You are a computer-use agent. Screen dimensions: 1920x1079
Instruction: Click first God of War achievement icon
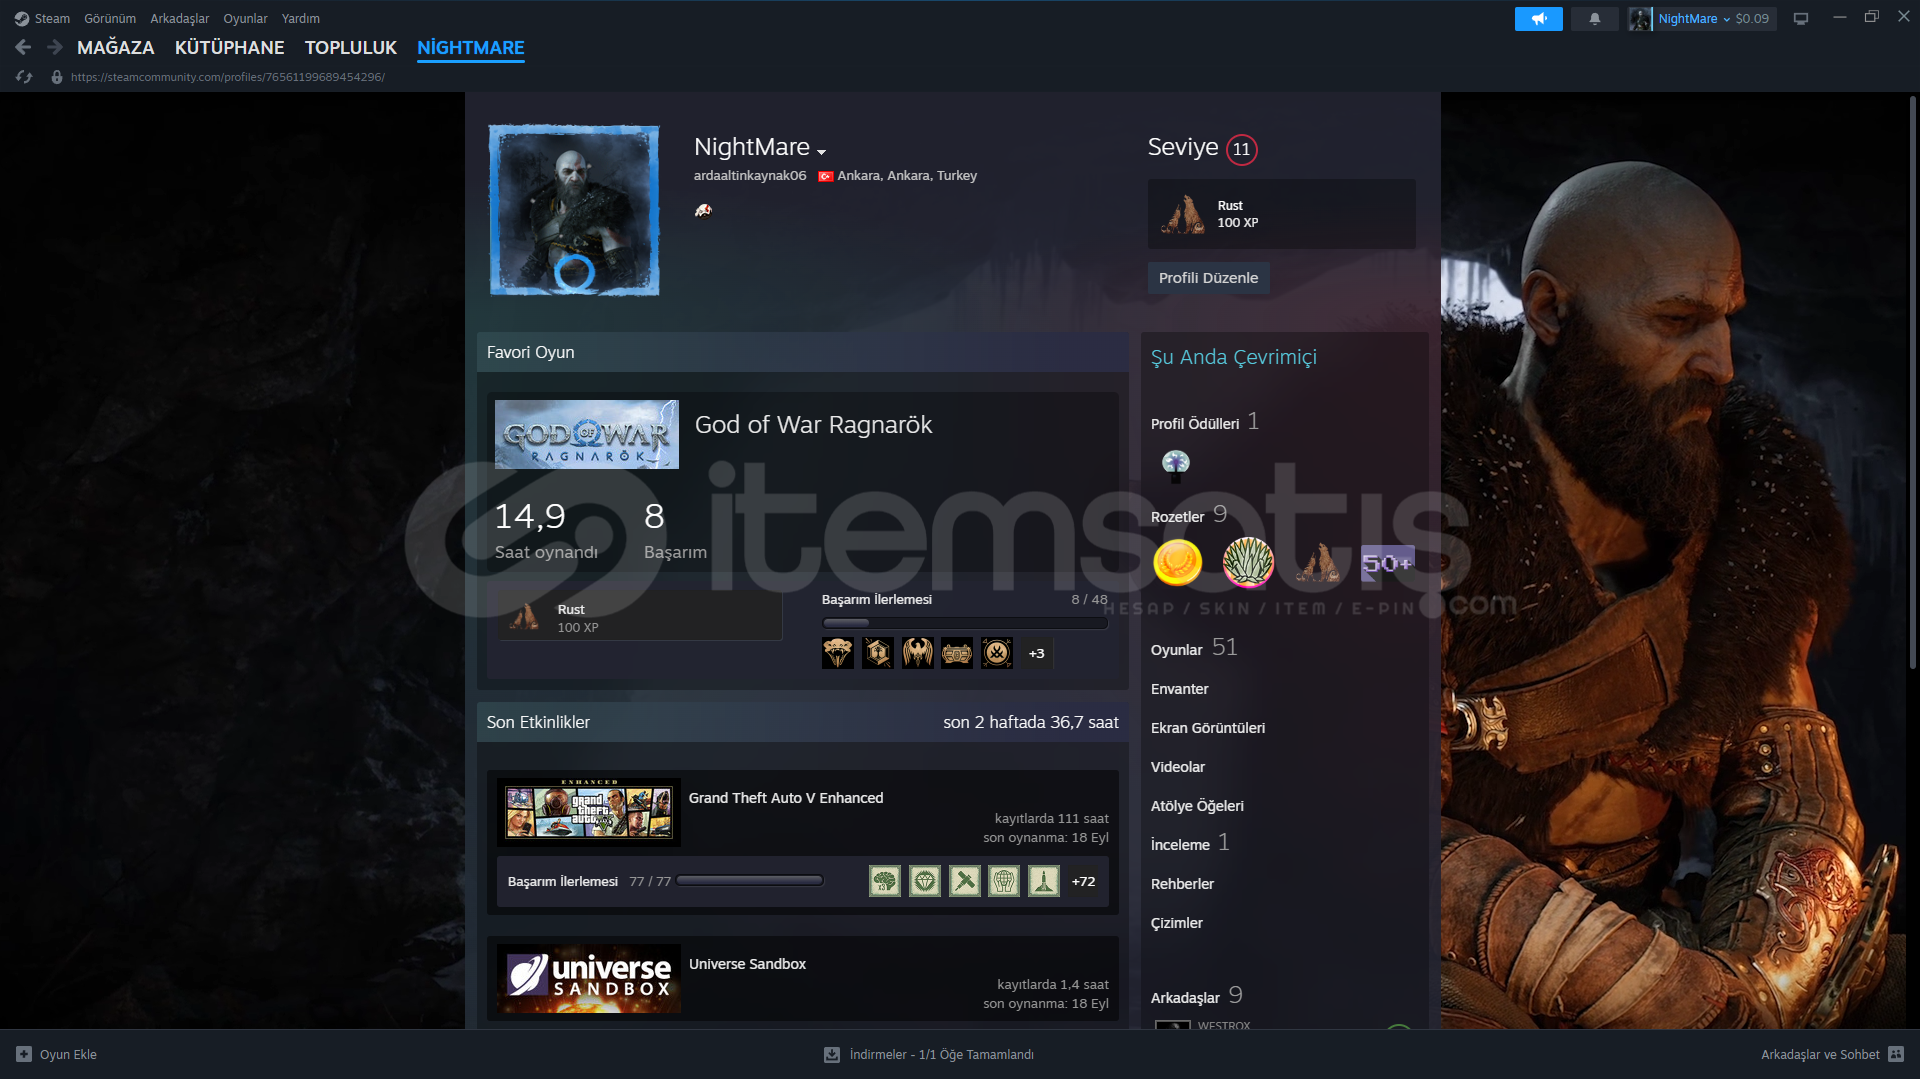coord(838,653)
